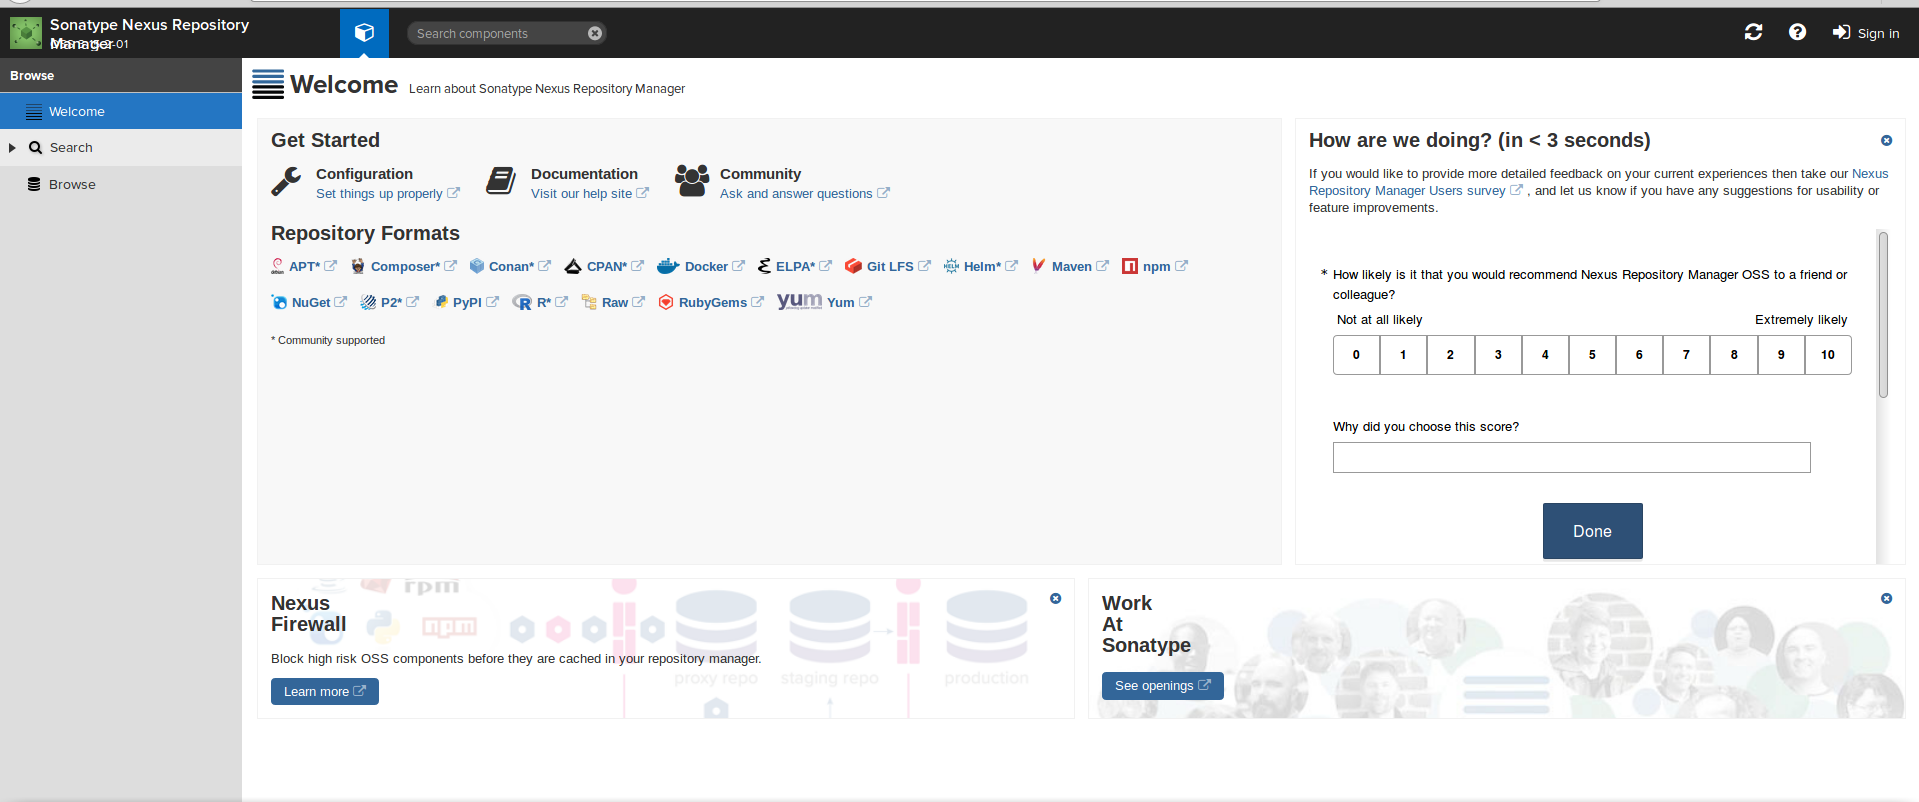Open the npm format link
The image size is (1919, 802).
(x=1155, y=266)
